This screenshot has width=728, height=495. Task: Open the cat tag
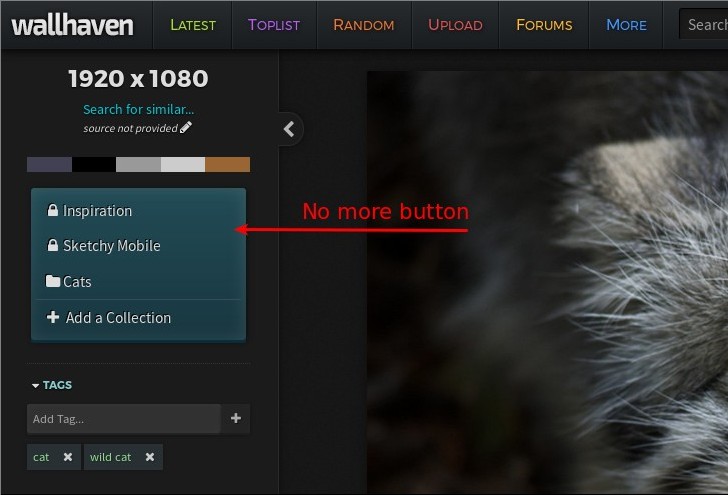(41, 457)
